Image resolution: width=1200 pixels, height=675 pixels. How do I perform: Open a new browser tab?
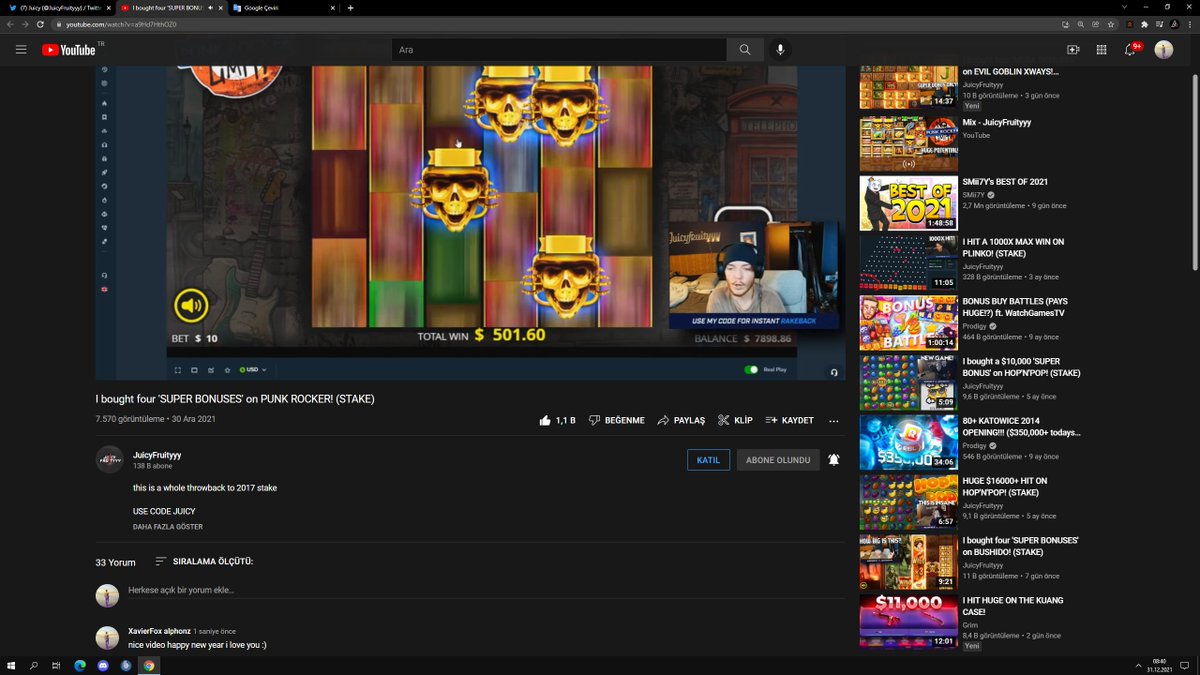(350, 8)
